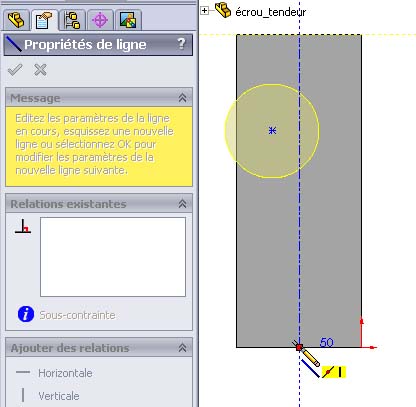The width and height of the screenshot is (416, 407).
Task: Open the FeatureManager design tree tab
Action: [16, 20]
